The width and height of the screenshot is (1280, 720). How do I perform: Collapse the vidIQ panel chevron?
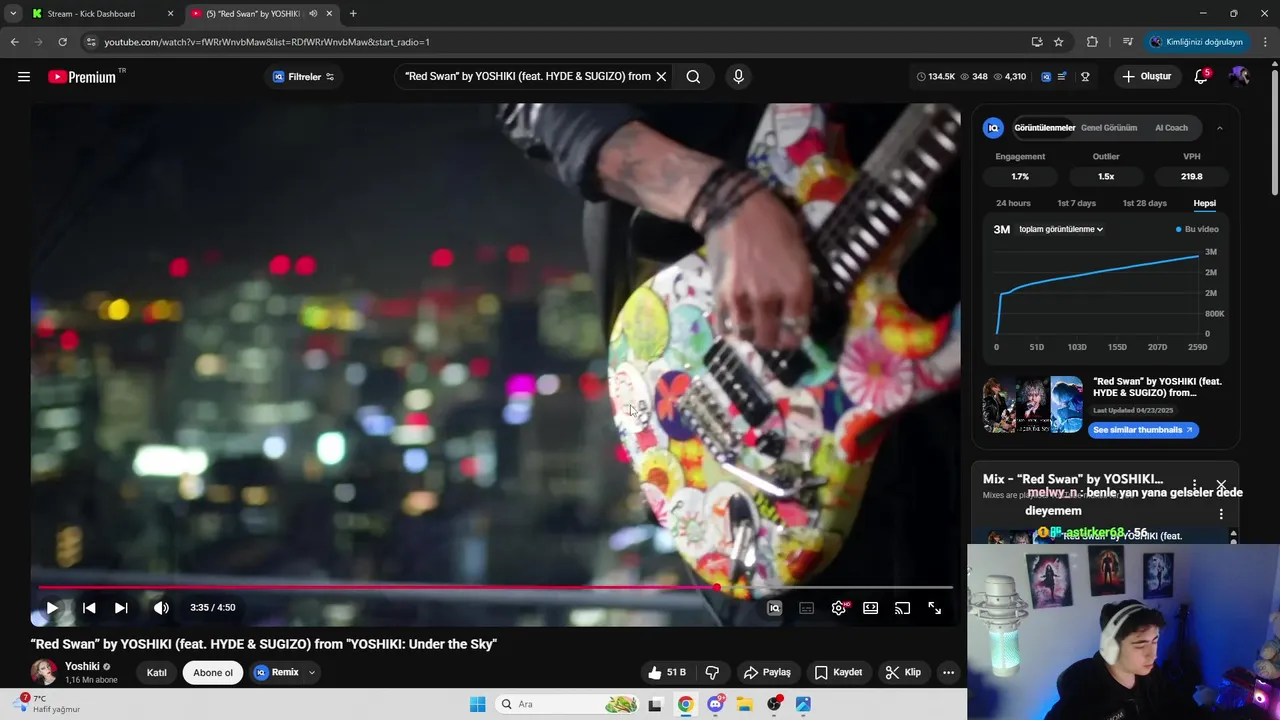pos(1219,128)
